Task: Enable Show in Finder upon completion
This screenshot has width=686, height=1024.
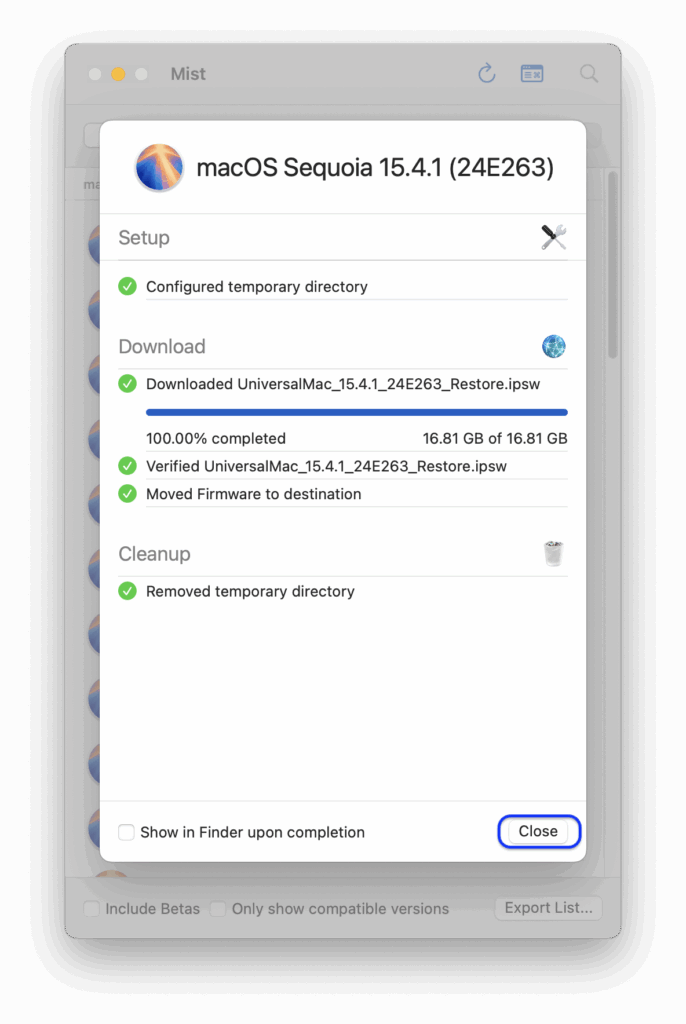Action: coord(126,832)
